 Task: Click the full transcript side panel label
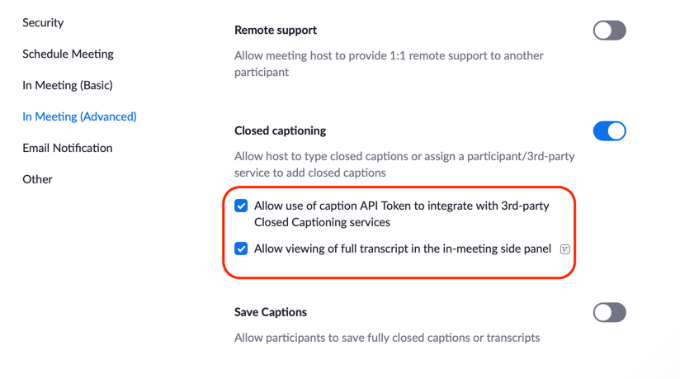403,248
